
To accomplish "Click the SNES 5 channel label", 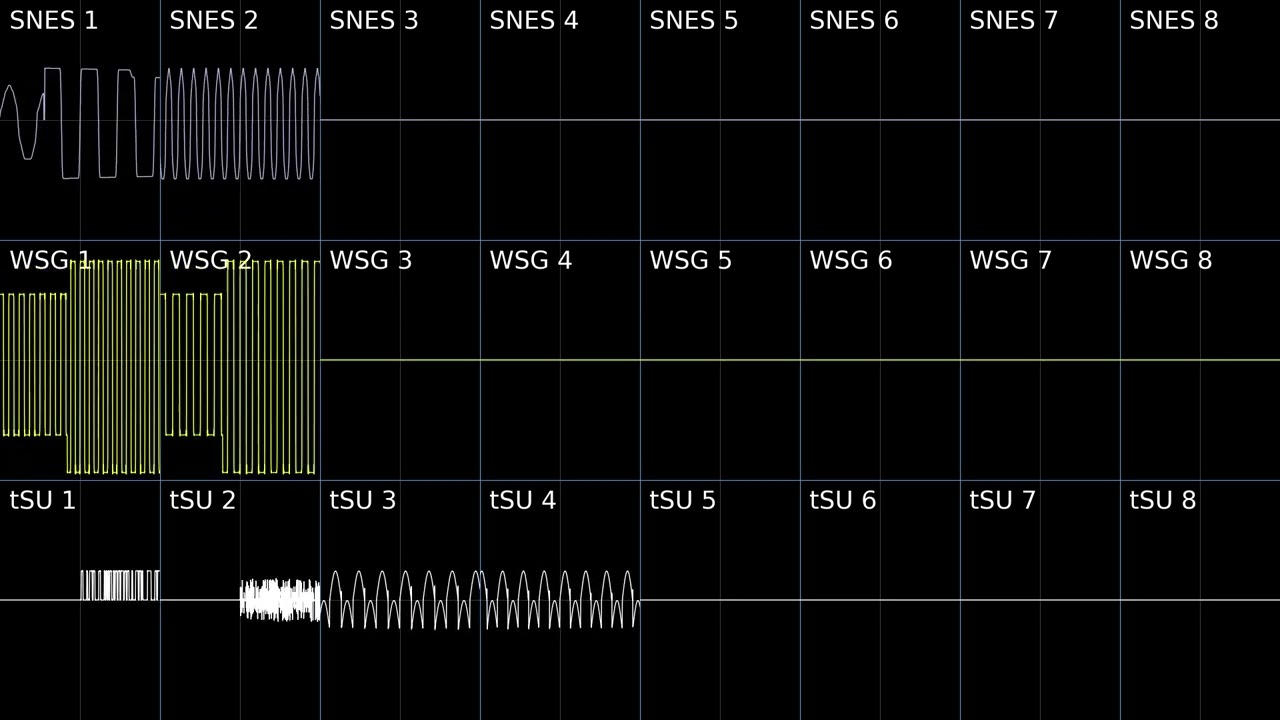I will (694, 21).
